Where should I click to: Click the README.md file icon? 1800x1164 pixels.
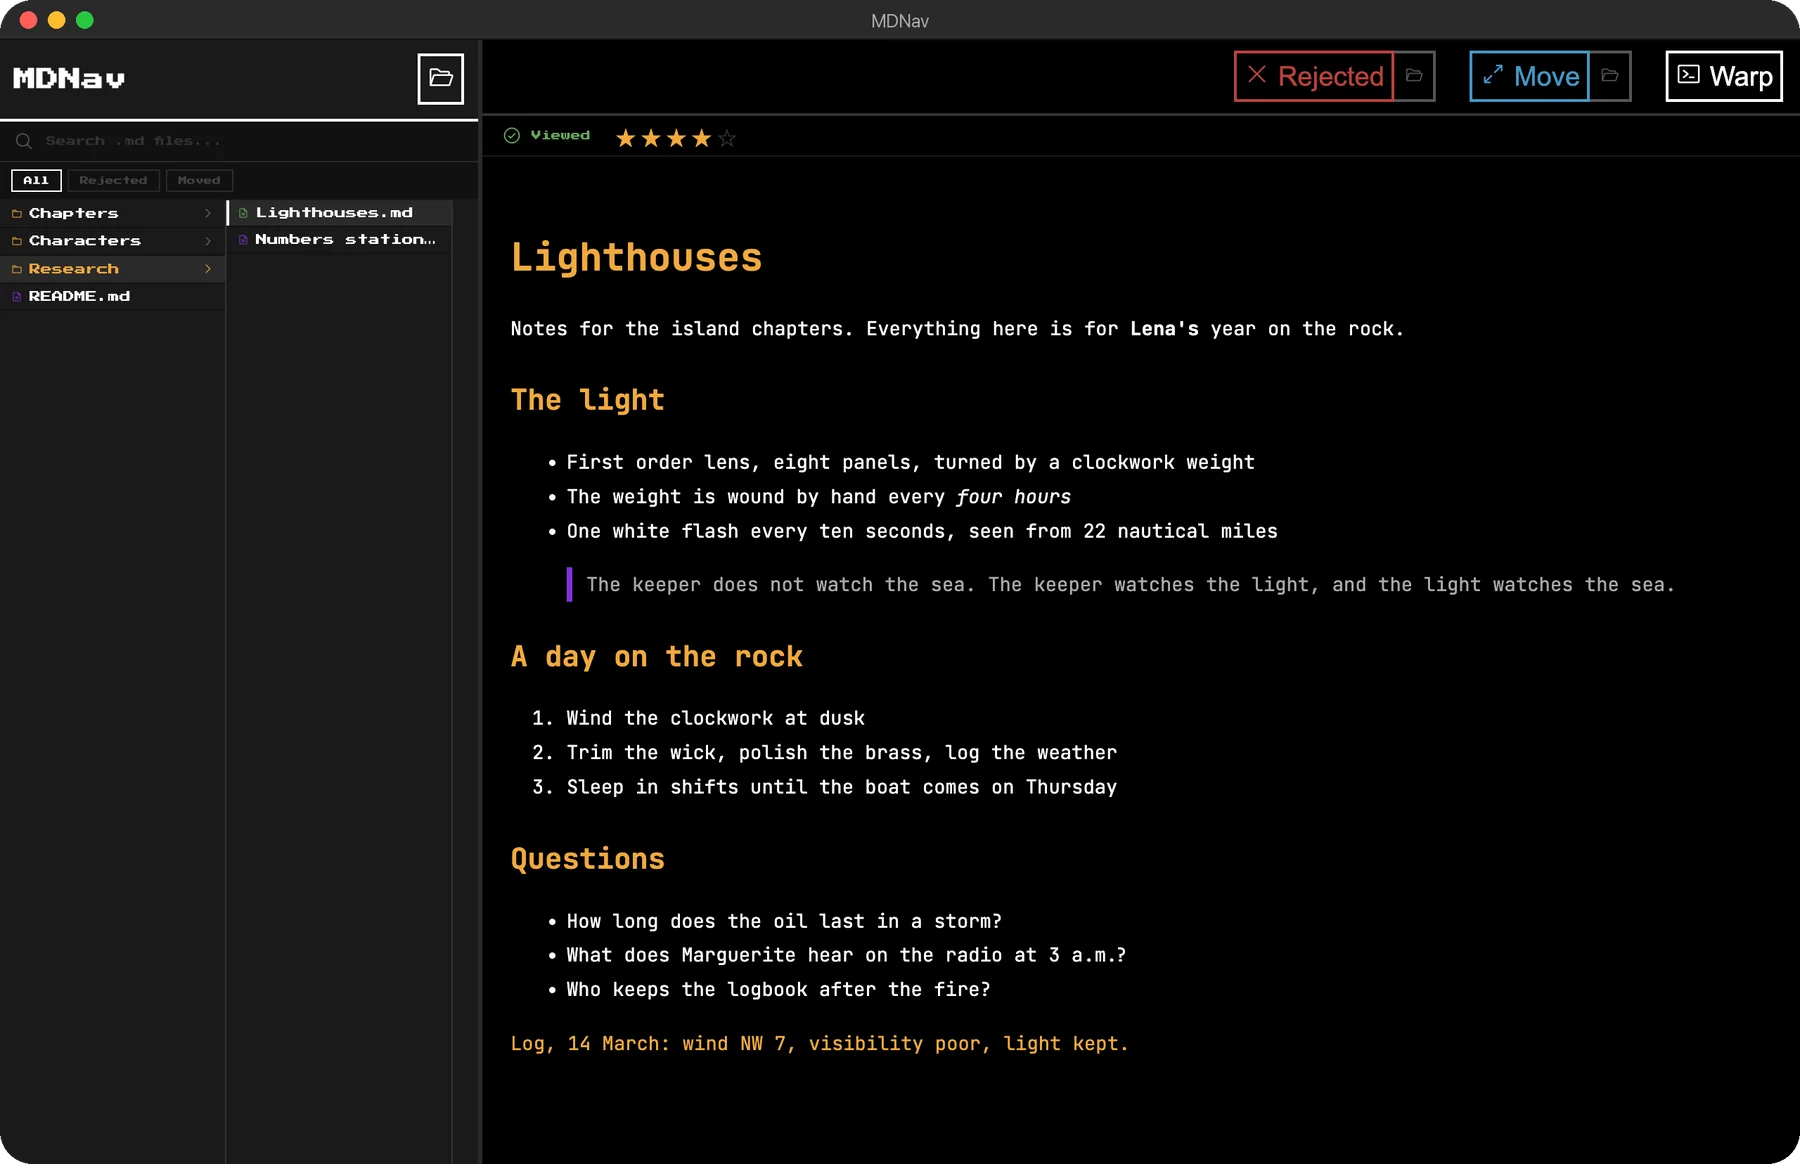[17, 297]
